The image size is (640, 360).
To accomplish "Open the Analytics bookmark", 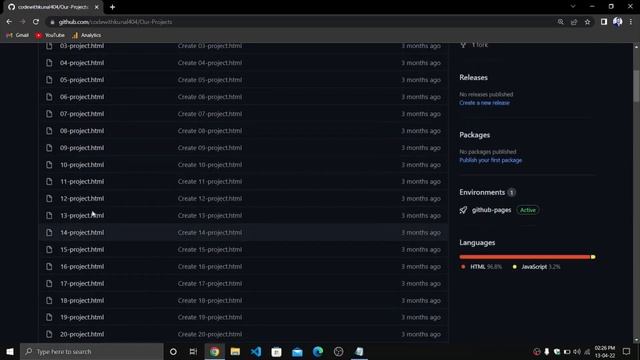I will point(87,36).
